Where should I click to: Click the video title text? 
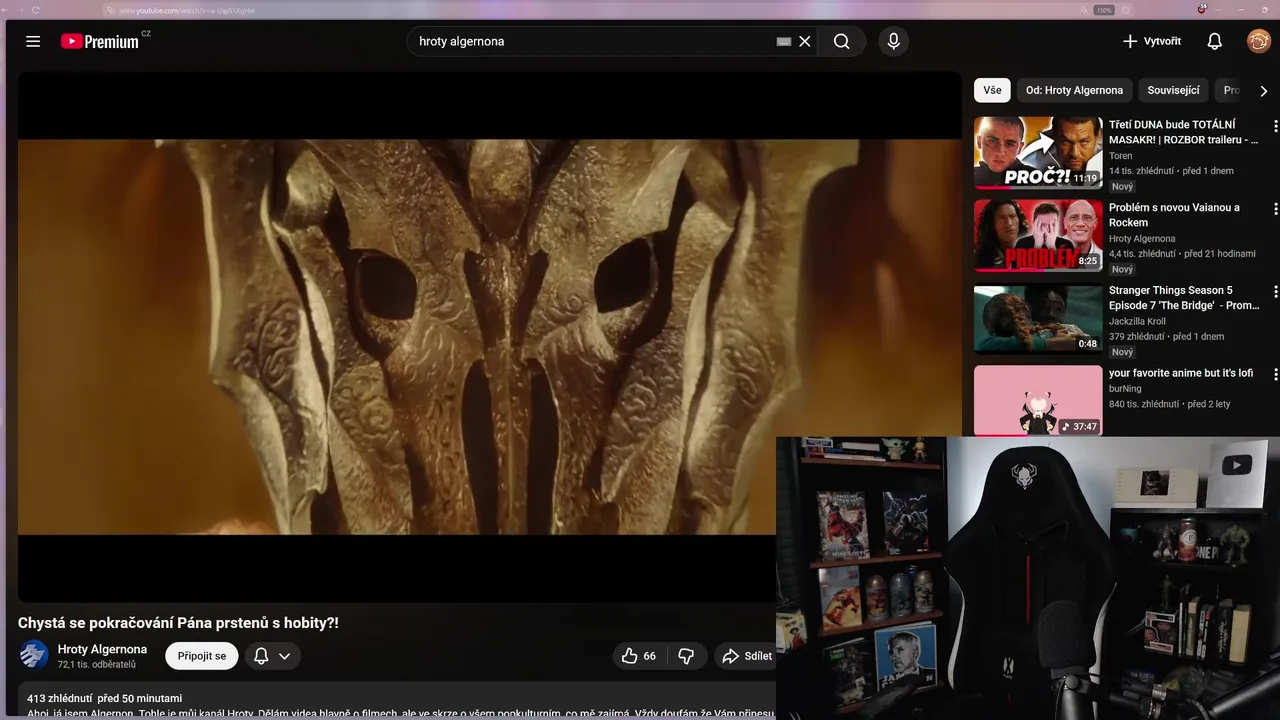click(x=178, y=623)
